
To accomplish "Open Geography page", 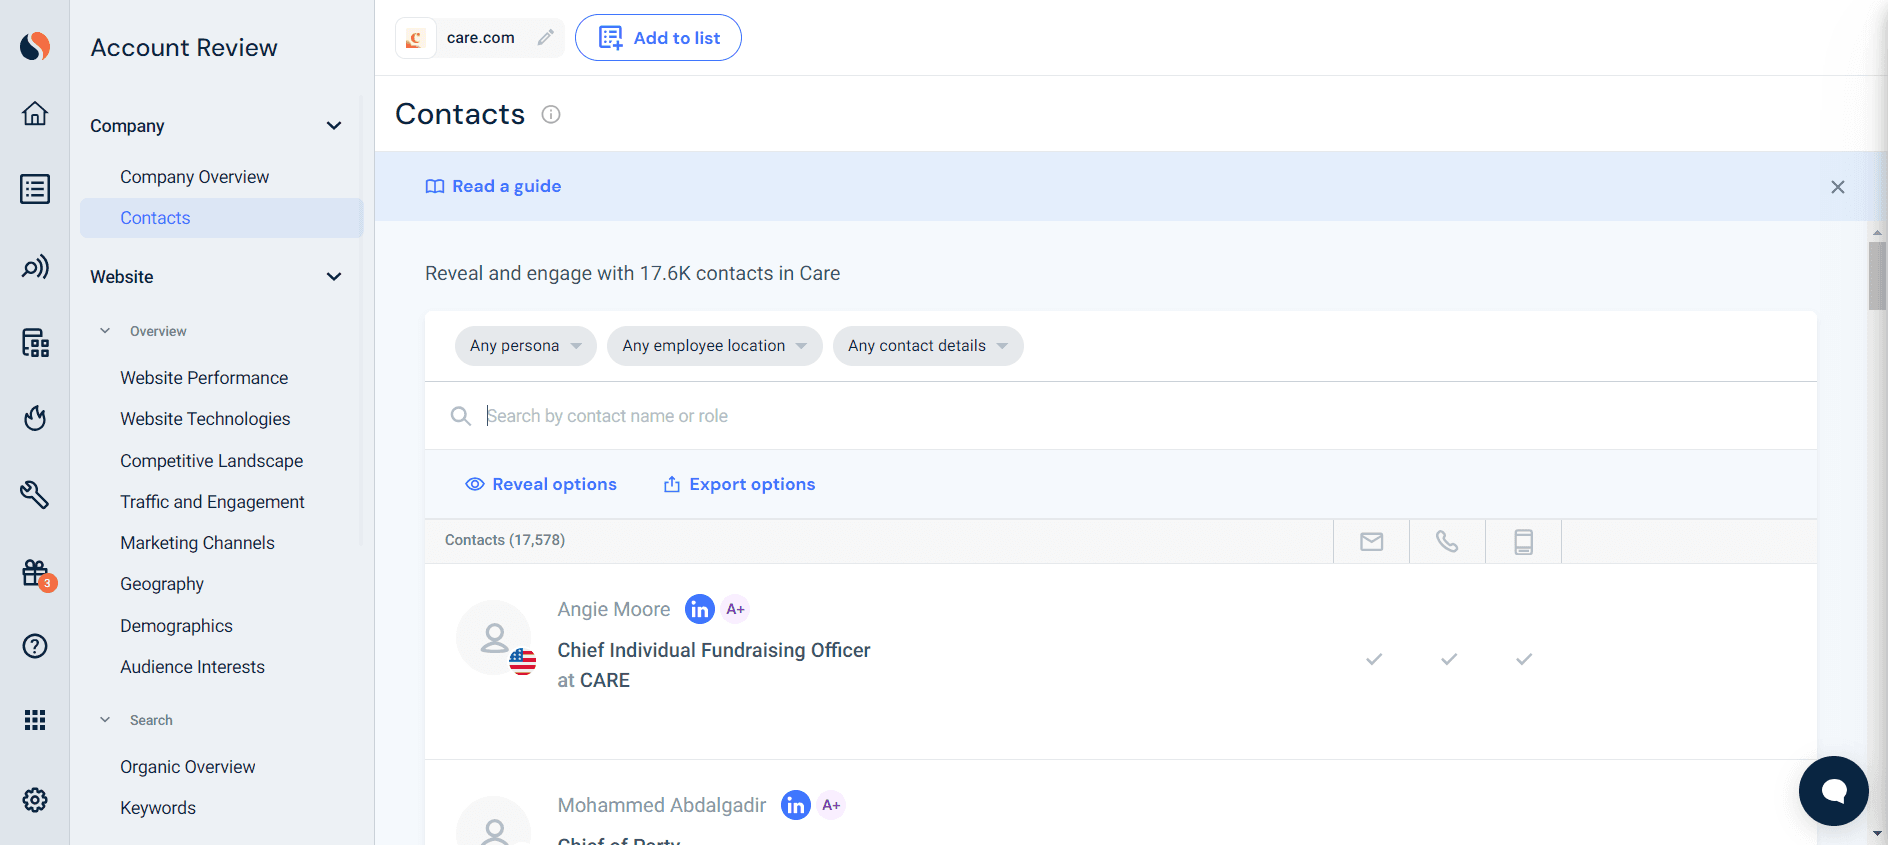I will pyautogui.click(x=162, y=584).
